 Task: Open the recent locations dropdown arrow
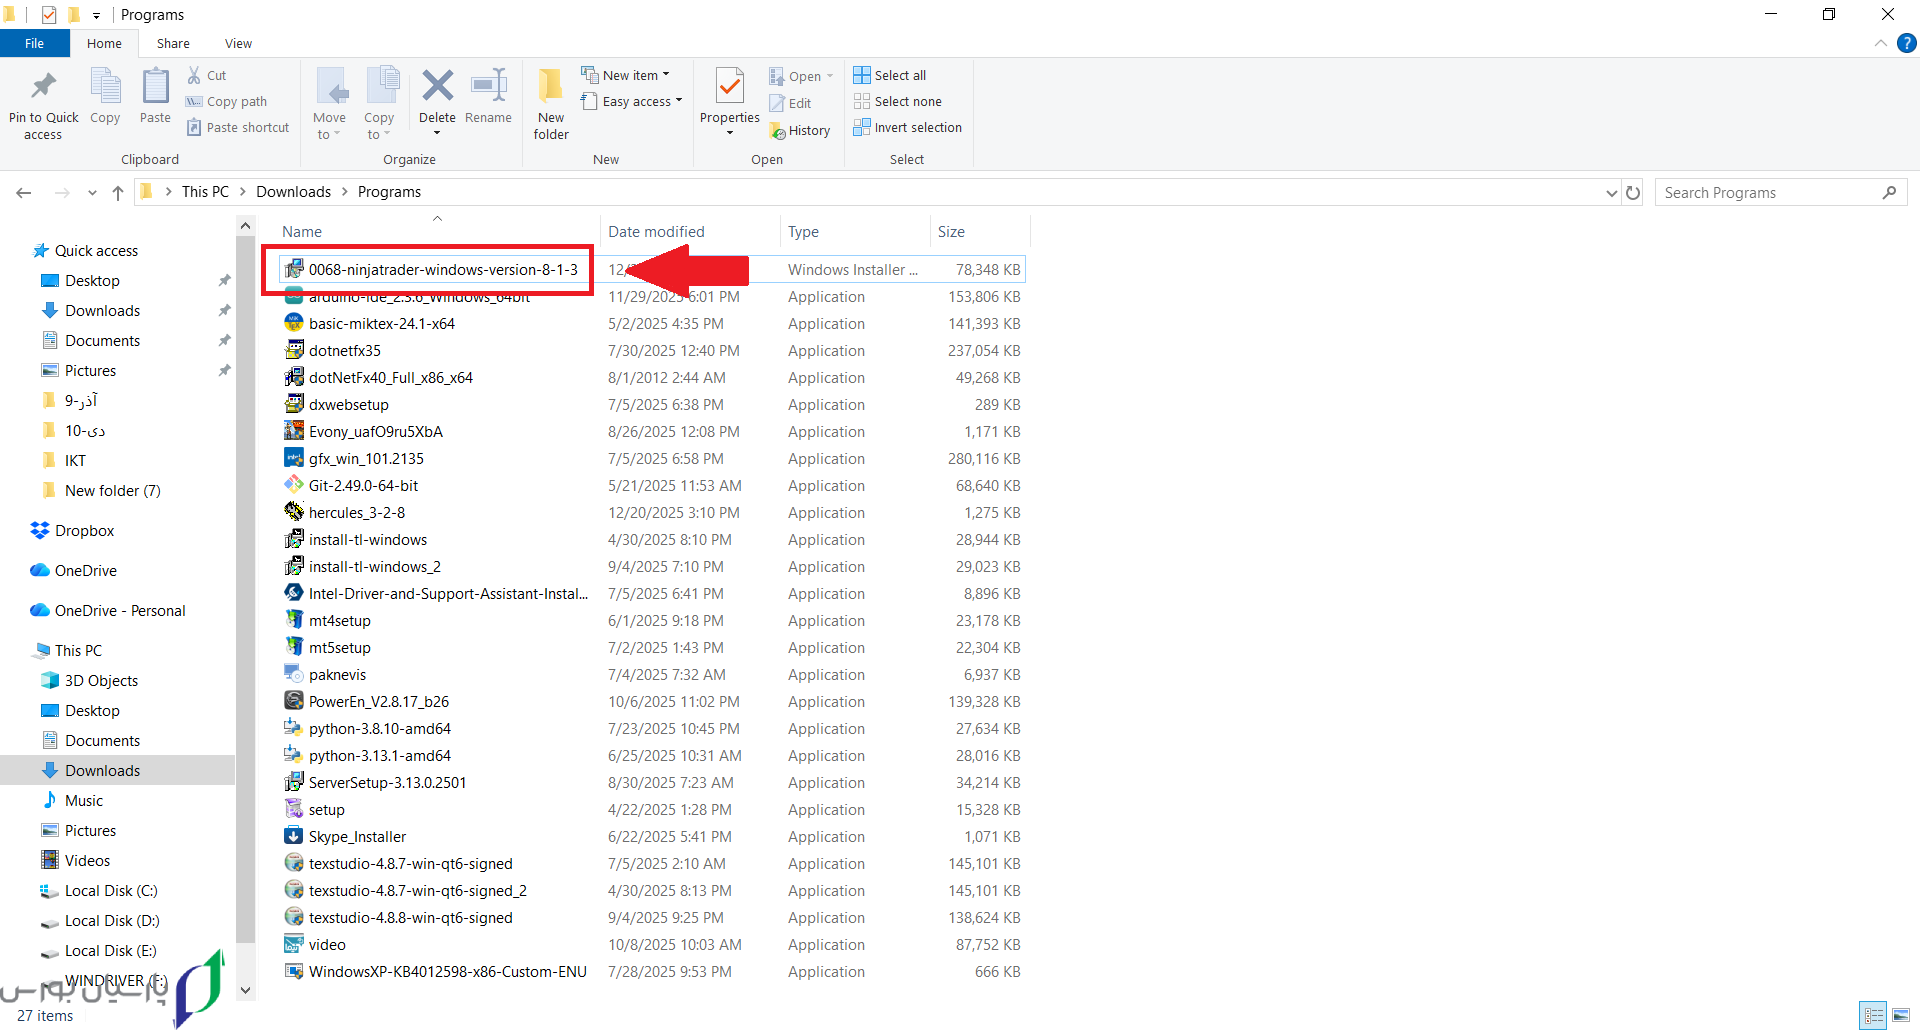click(x=92, y=192)
